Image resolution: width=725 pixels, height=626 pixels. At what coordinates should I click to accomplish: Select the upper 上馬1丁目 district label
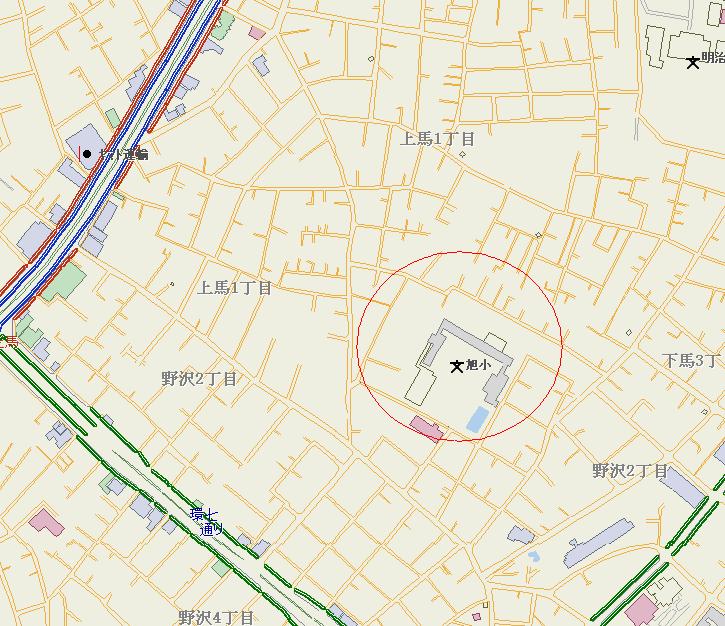tap(437, 138)
